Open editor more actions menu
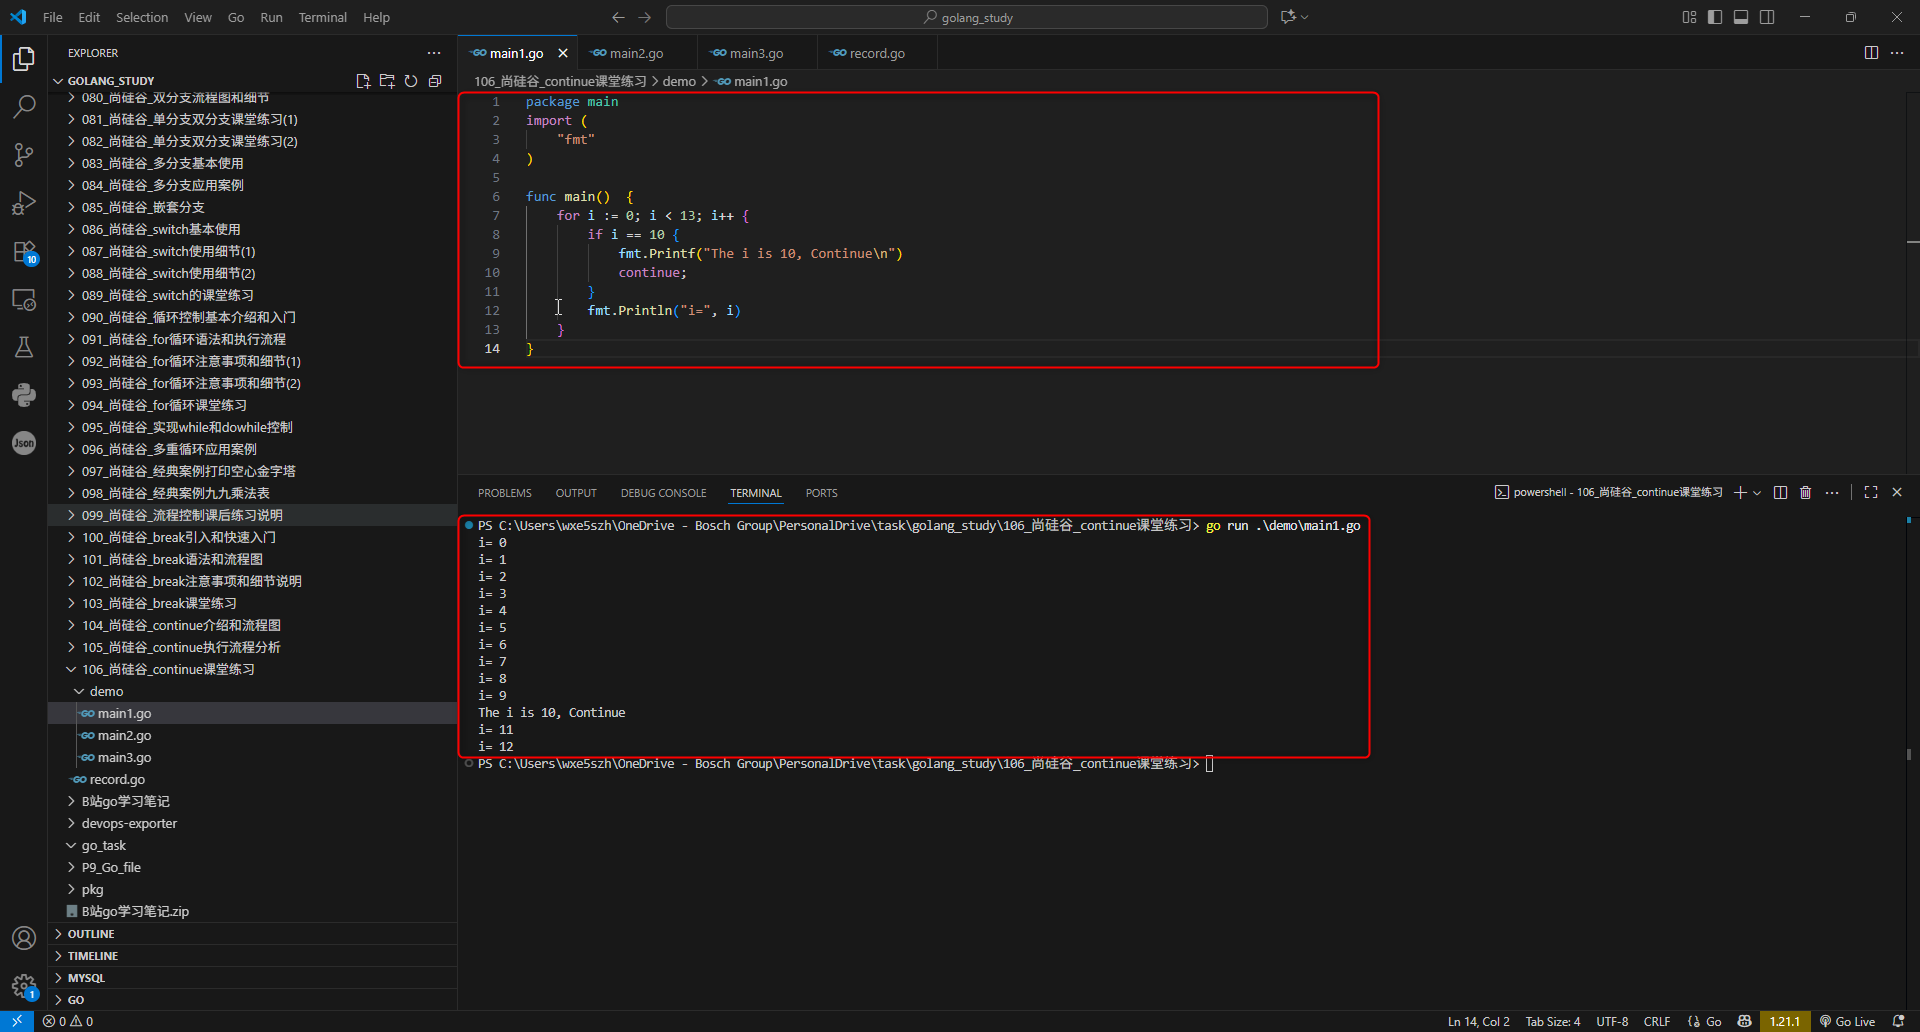 1897,53
